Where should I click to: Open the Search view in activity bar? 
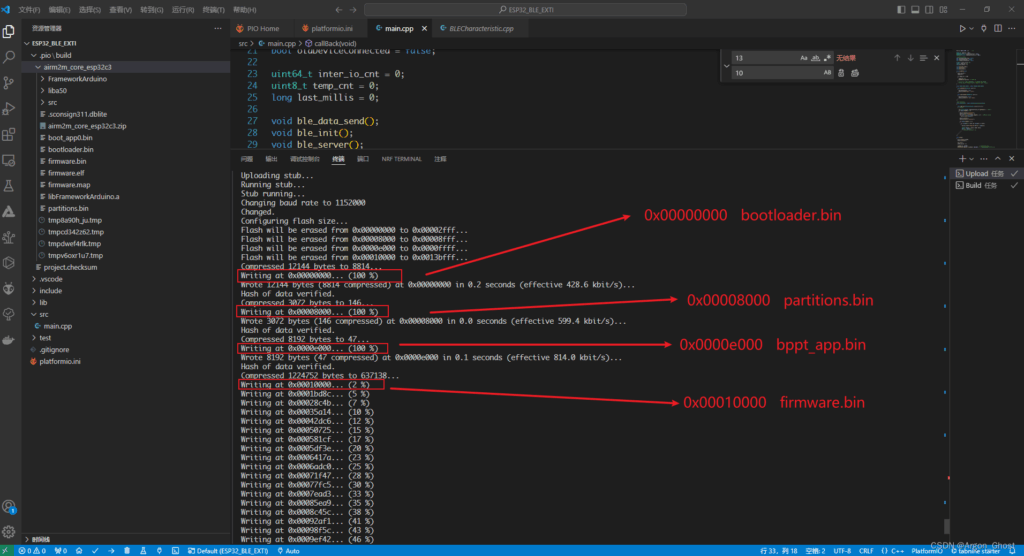(9, 56)
